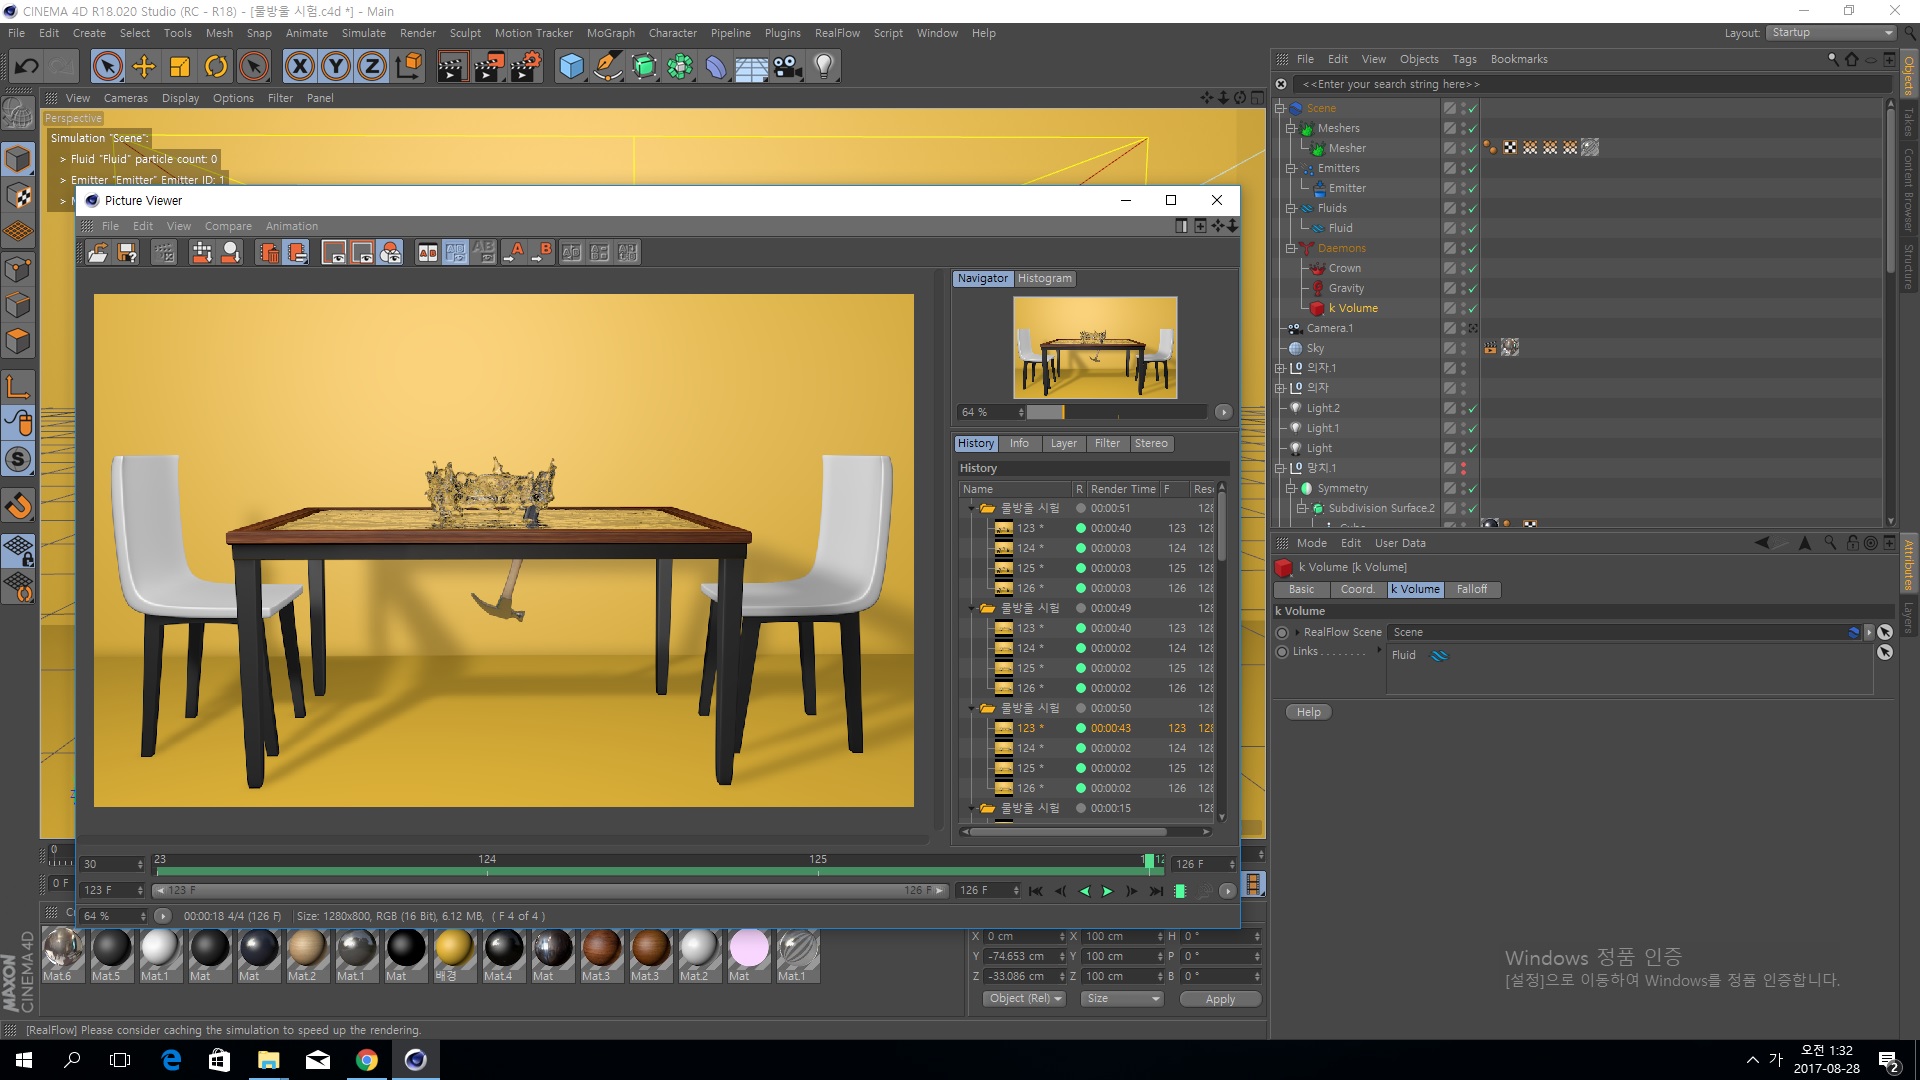This screenshot has width=1920, height=1080.
Task: Click the Save Image icon in Picture Viewer
Action: [x=127, y=253]
